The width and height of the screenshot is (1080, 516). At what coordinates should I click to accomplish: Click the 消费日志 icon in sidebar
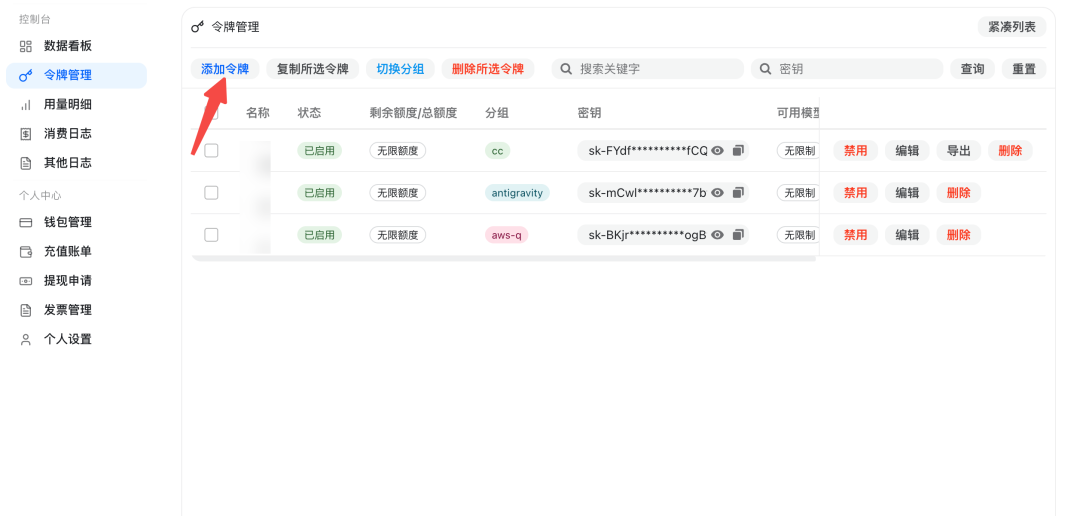click(x=26, y=134)
